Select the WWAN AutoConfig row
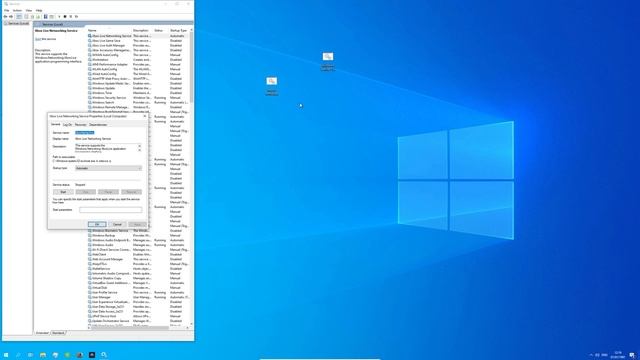The height and width of the screenshot is (360, 640). coord(138,55)
